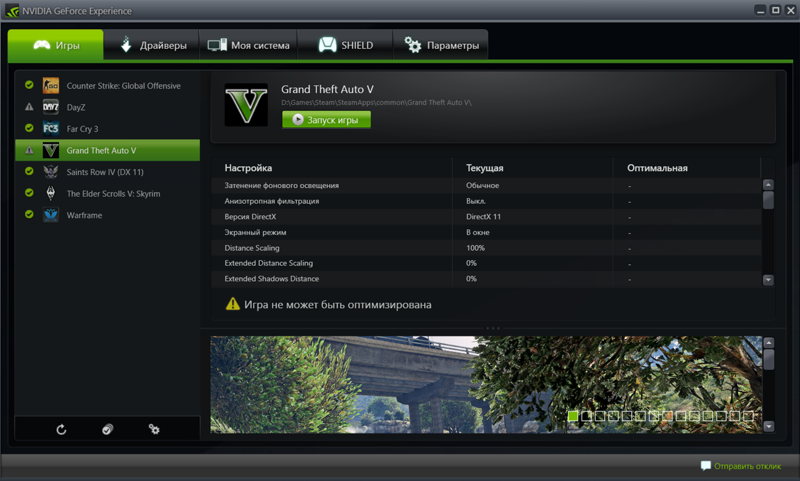This screenshot has width=800, height=481.
Task: Click the NVIDIA logo in title bar
Action: pyautogui.click(x=12, y=11)
